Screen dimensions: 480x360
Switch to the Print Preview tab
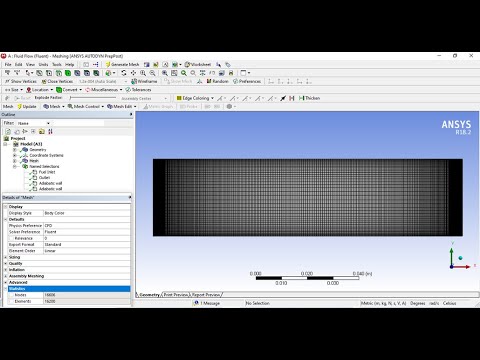pyautogui.click(x=176, y=295)
